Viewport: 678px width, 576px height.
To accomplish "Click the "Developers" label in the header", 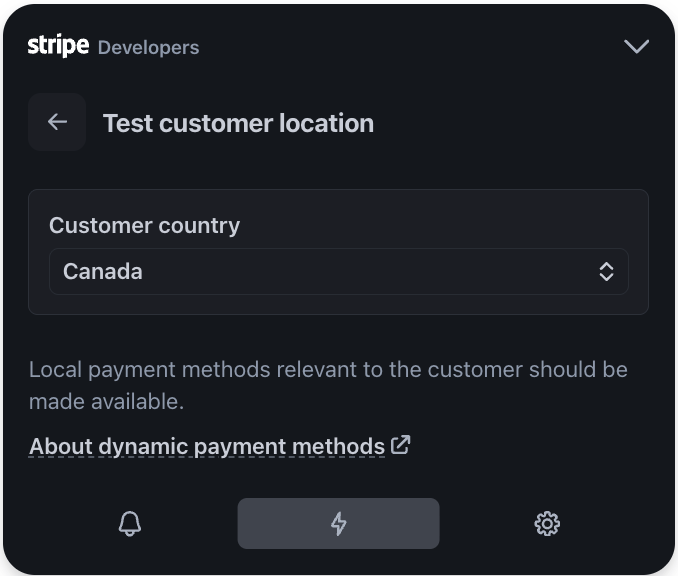I will [x=148, y=47].
